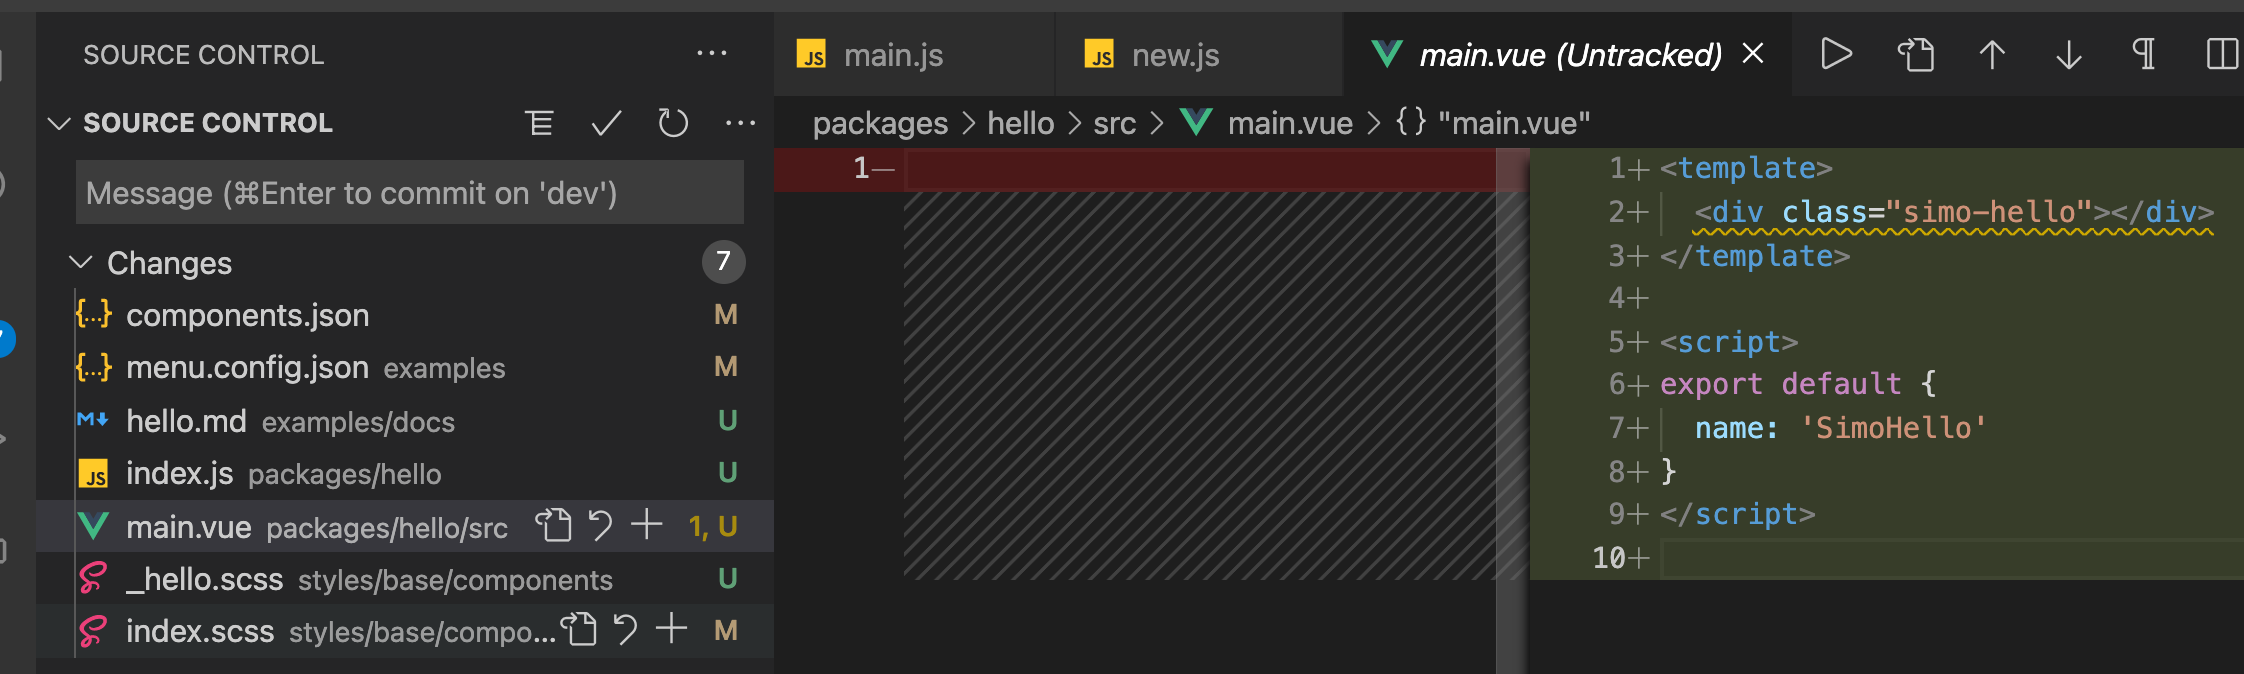This screenshot has width=2244, height=674.
Task: Discard changes on main.vue
Action: point(600,525)
